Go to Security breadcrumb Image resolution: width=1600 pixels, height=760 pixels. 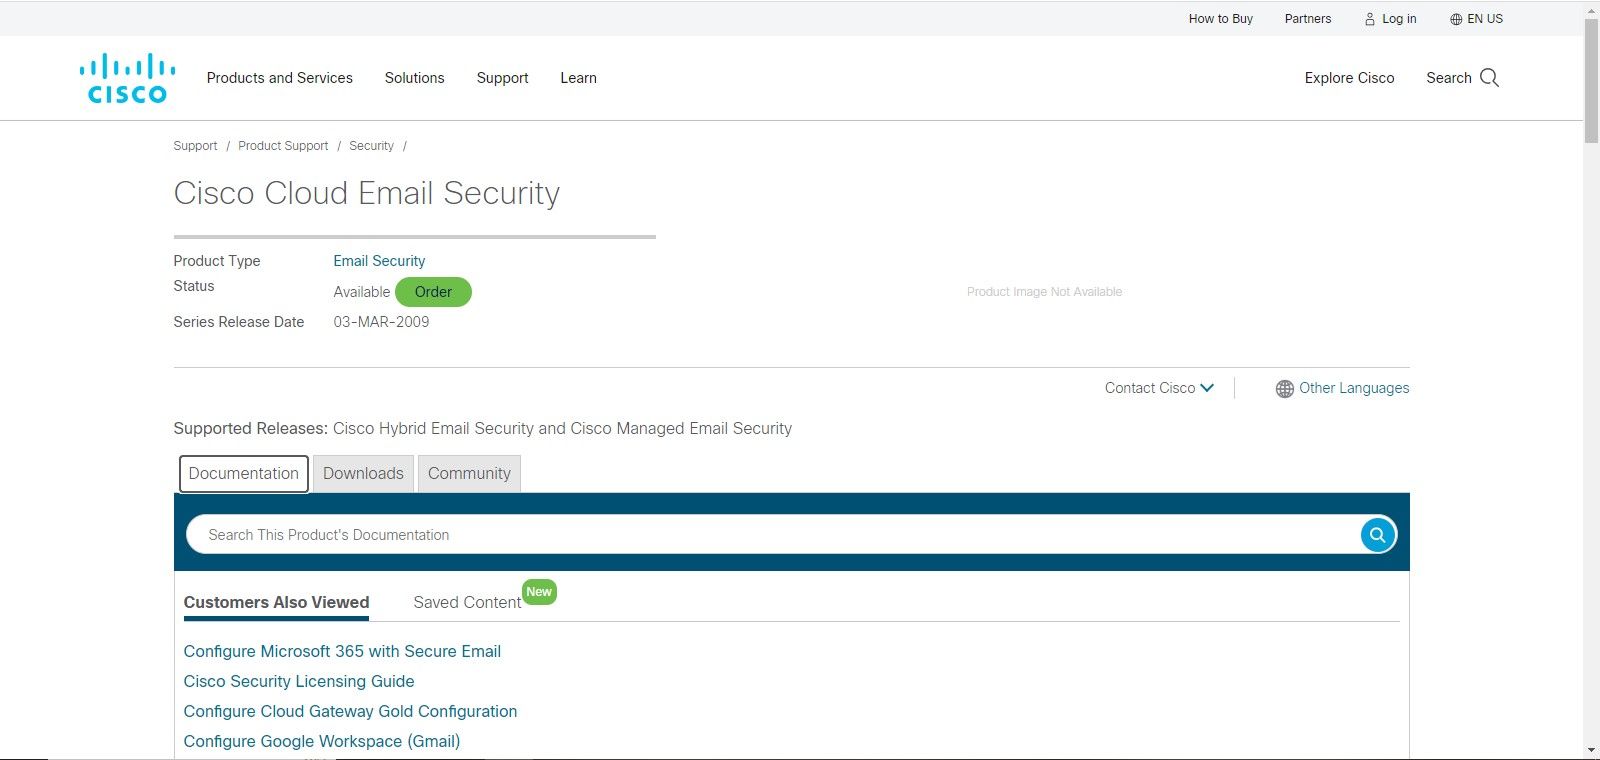371,146
